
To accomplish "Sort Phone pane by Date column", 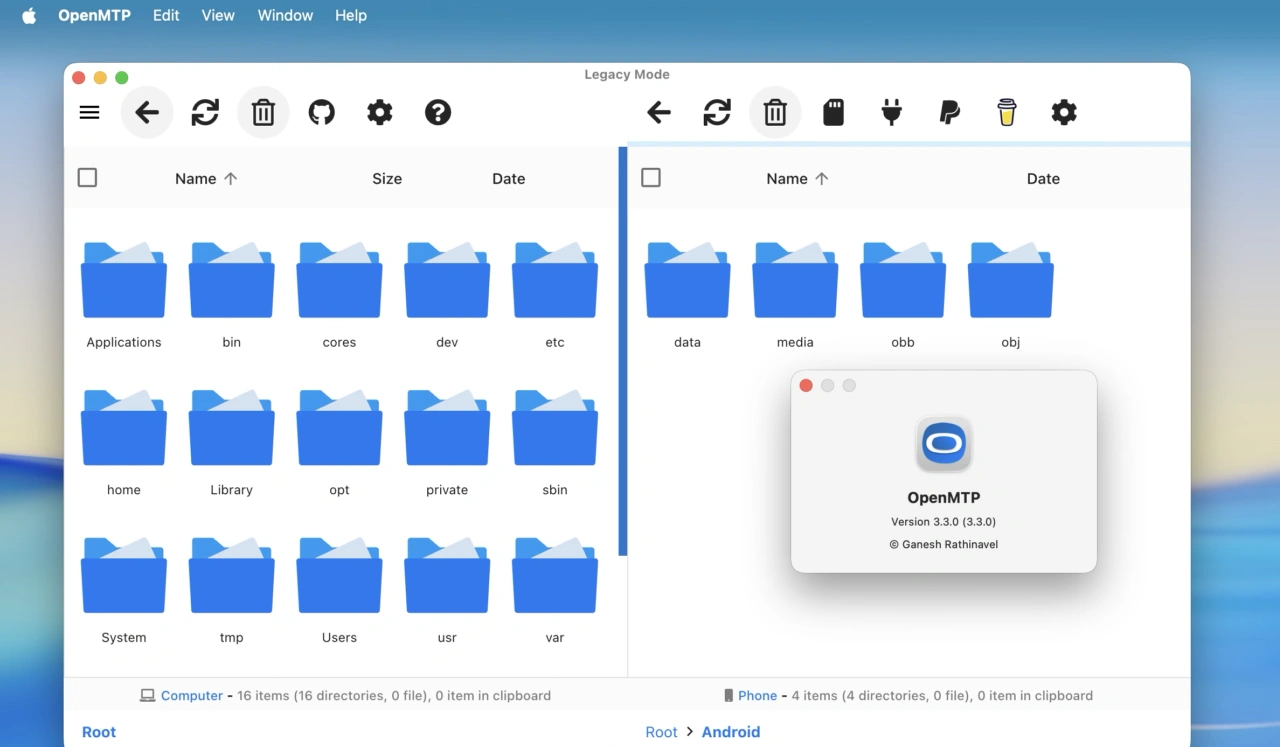I will pyautogui.click(x=1043, y=178).
